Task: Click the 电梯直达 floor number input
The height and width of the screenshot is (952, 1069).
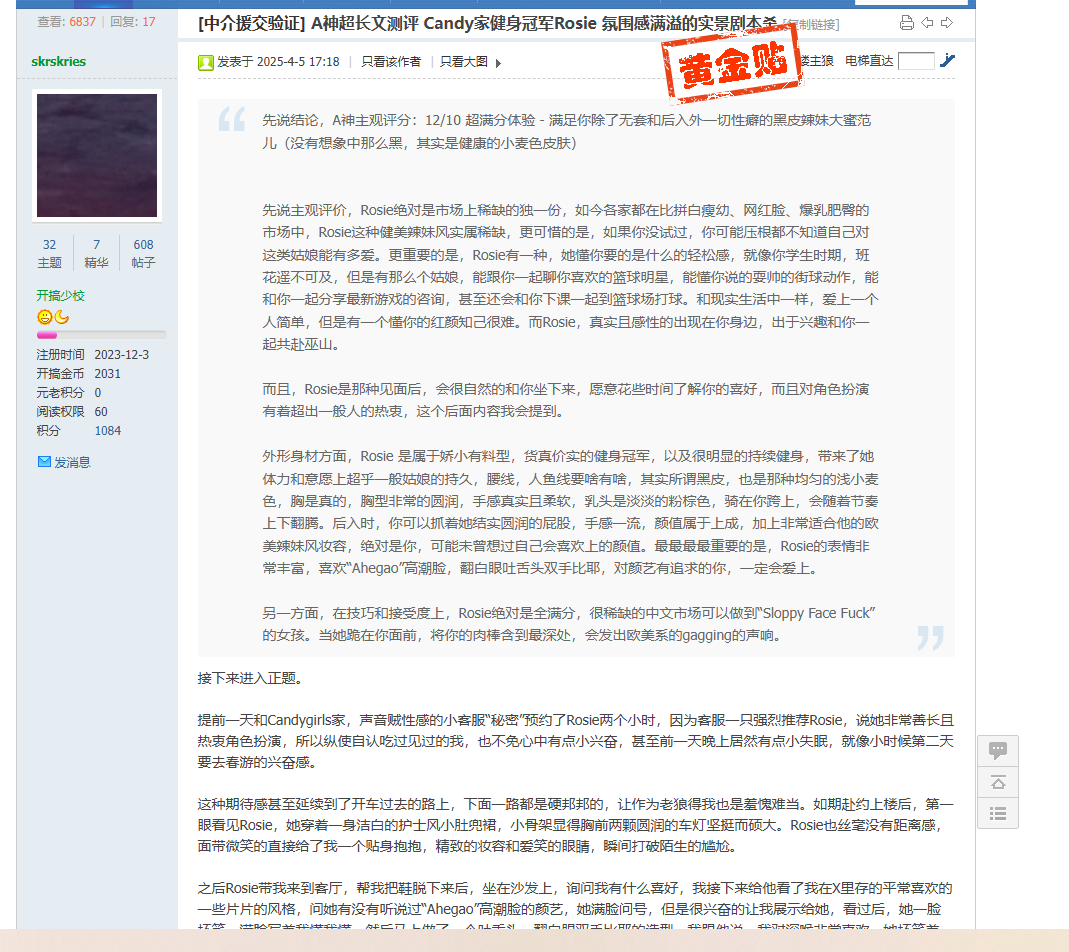Action: click(x=916, y=61)
